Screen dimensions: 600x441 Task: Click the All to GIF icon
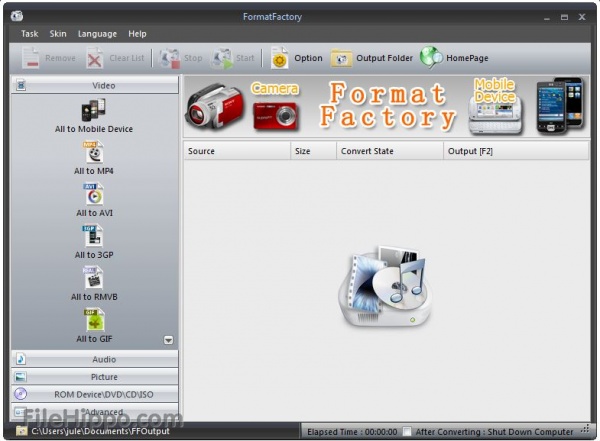point(94,320)
